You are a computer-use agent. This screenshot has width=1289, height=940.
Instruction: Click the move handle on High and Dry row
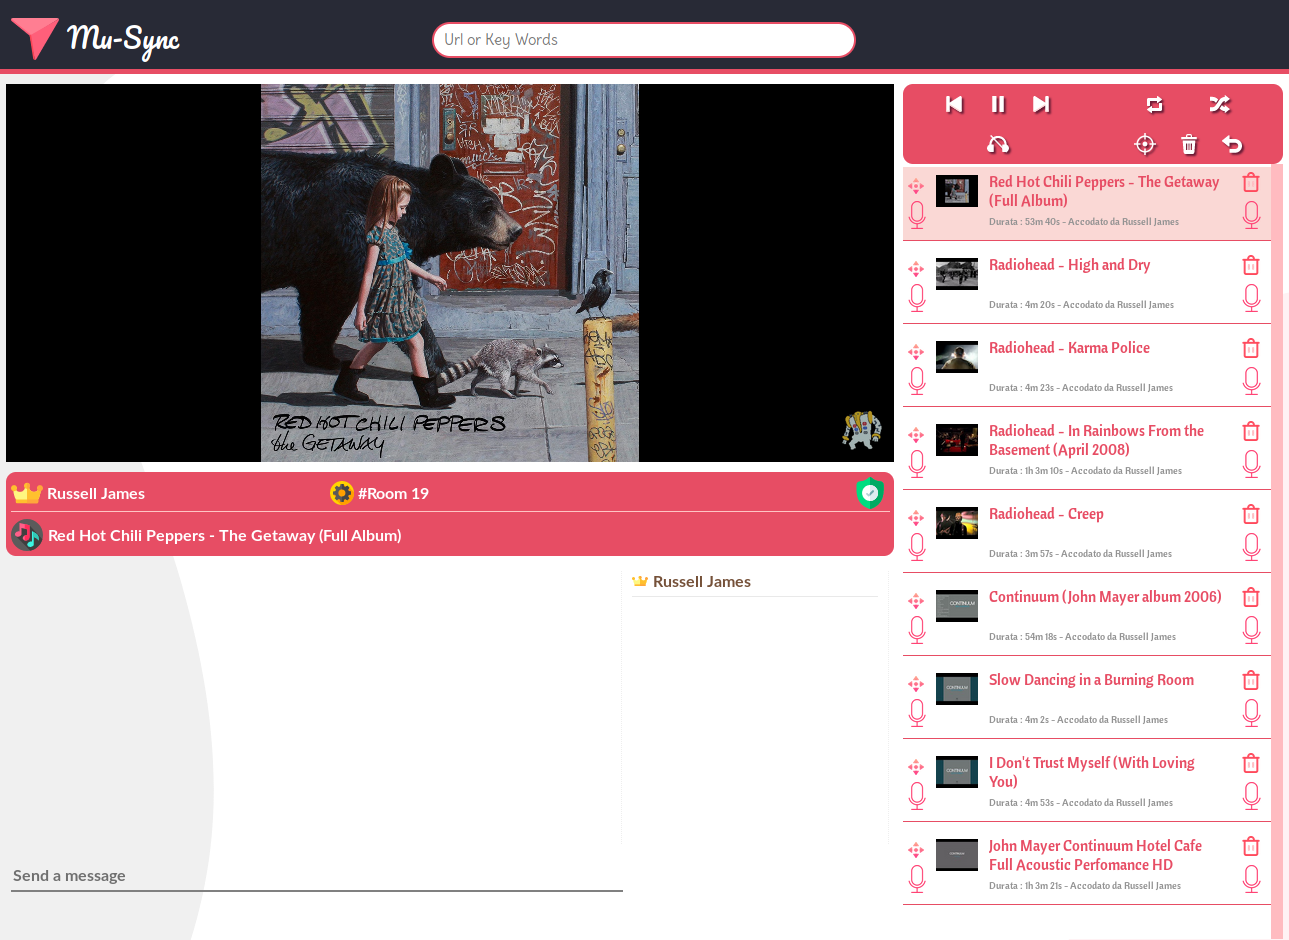916,269
